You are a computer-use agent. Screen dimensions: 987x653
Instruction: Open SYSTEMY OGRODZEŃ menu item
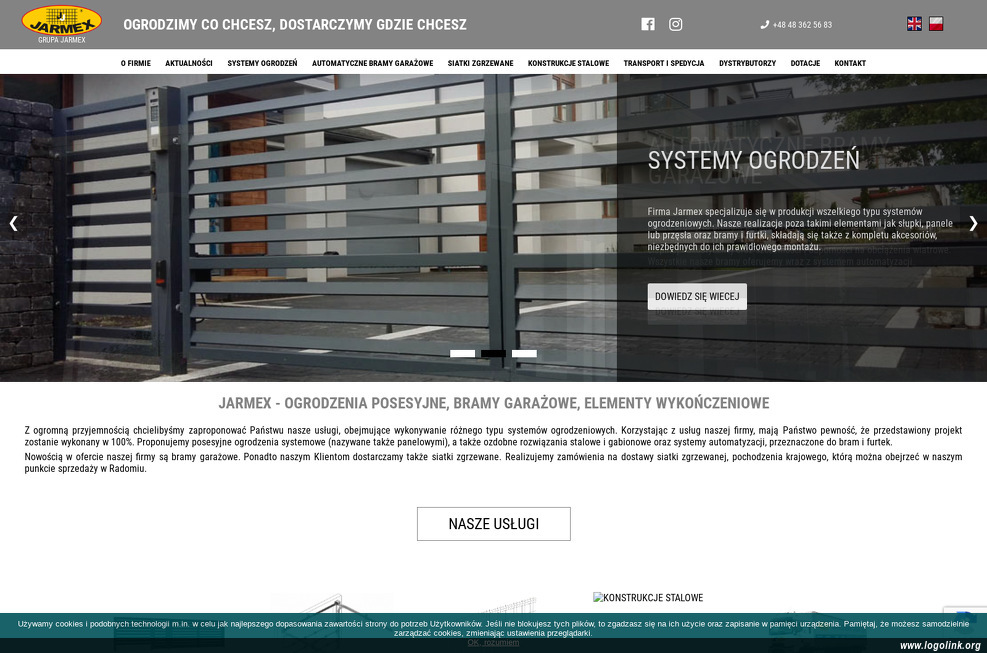click(x=262, y=63)
